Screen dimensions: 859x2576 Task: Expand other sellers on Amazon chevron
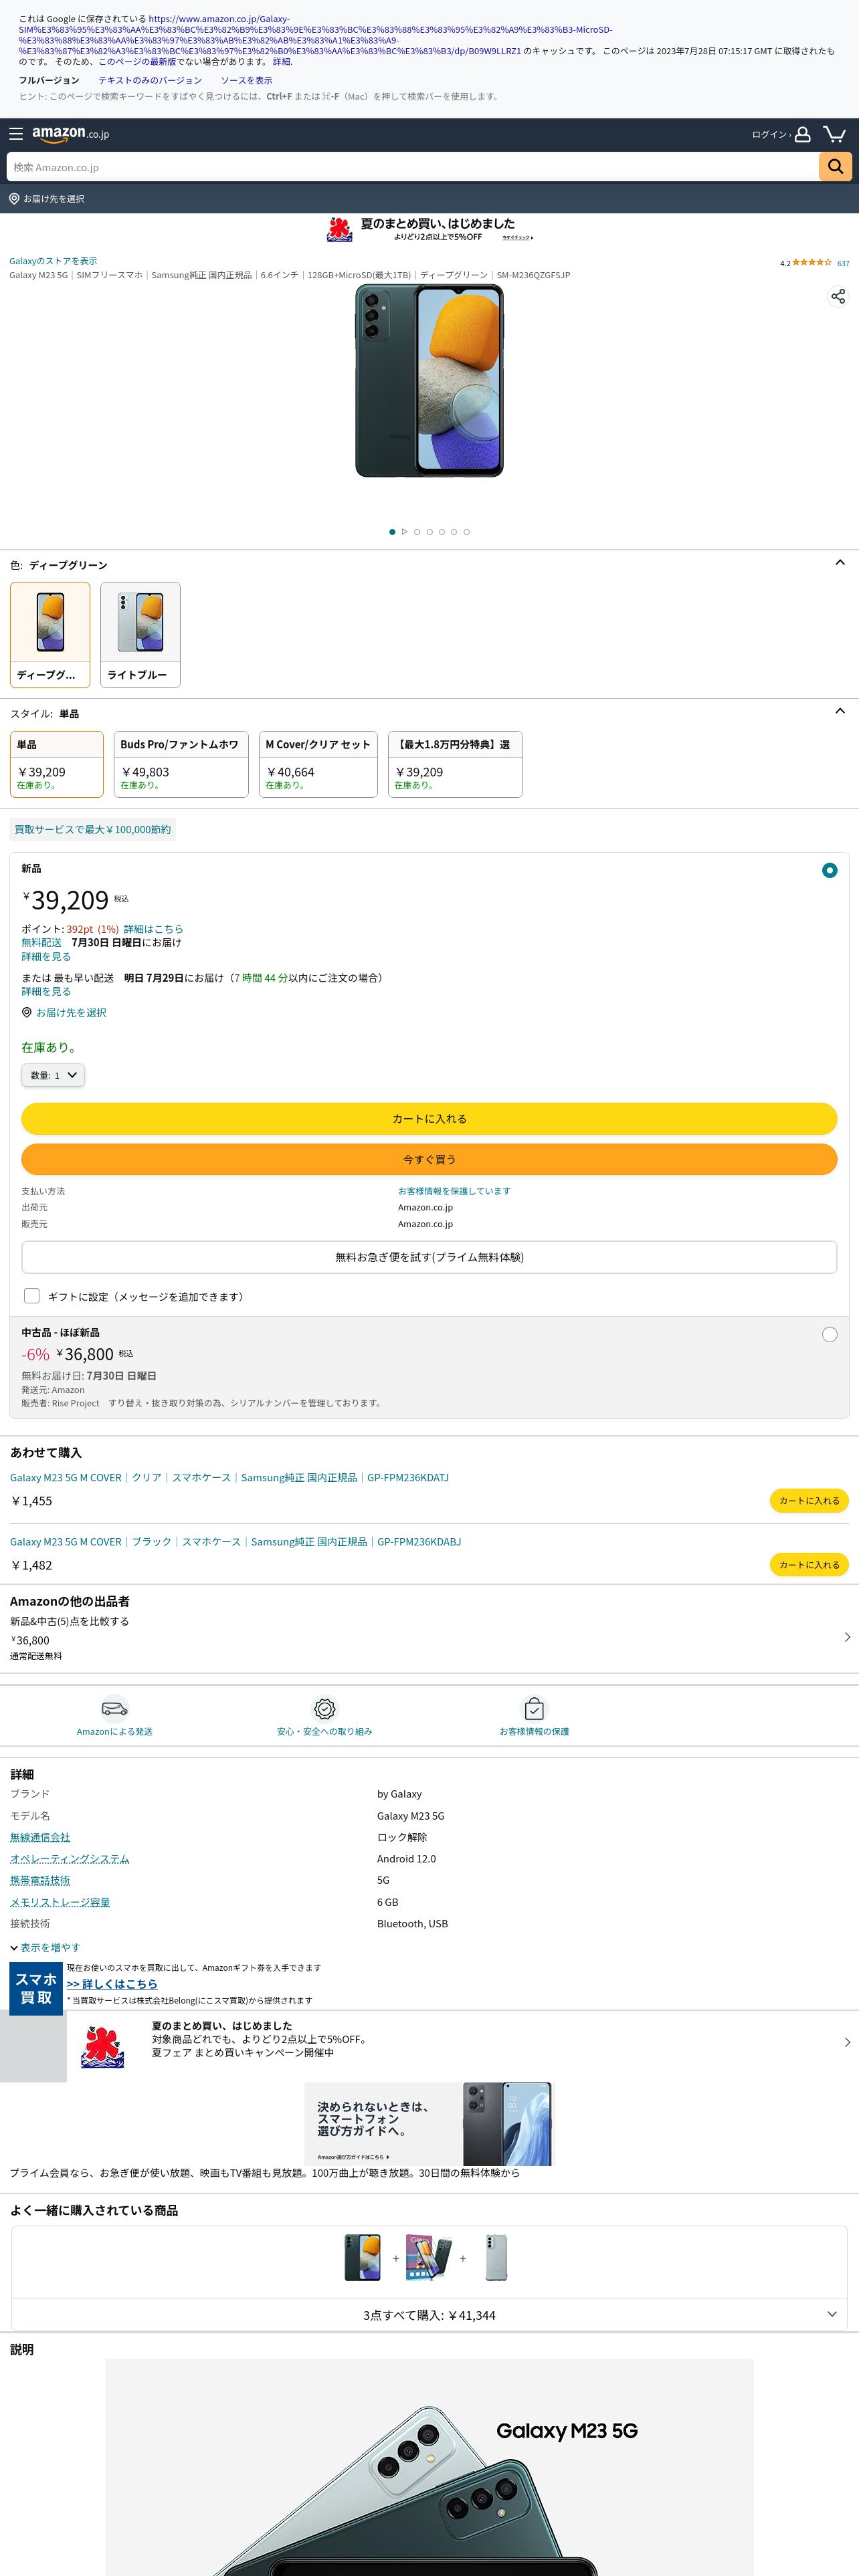[x=847, y=1637]
